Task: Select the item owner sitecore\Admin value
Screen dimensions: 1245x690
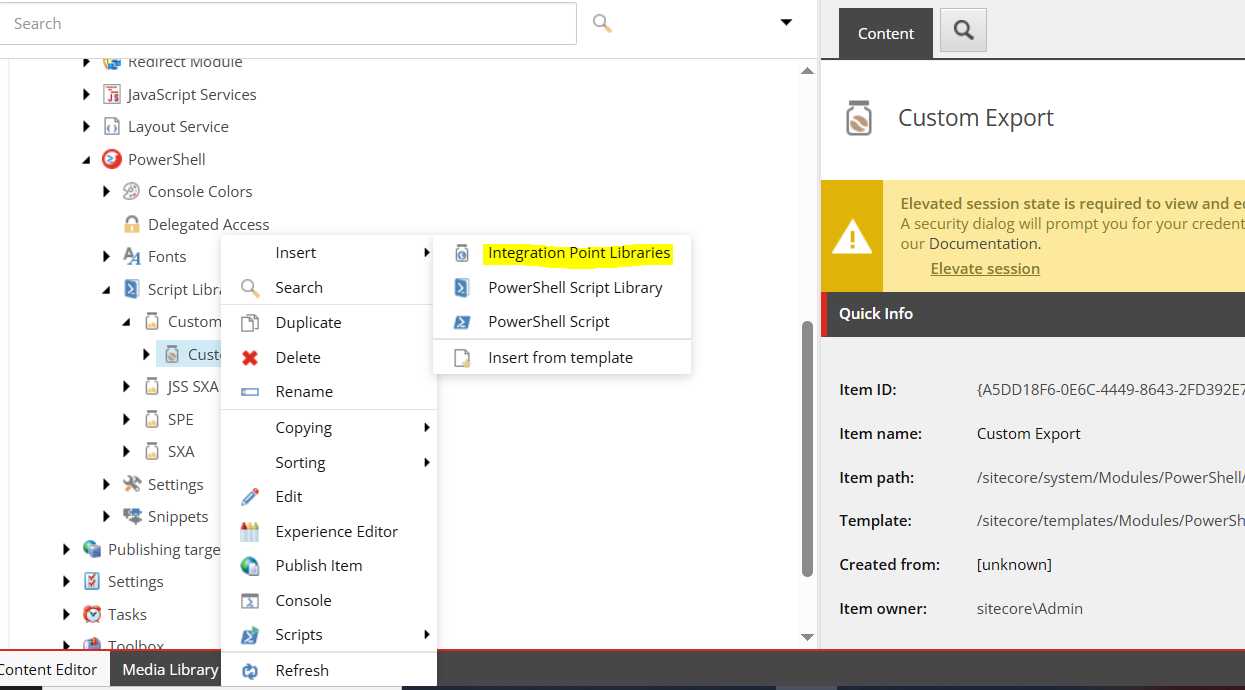Action: click(1029, 608)
